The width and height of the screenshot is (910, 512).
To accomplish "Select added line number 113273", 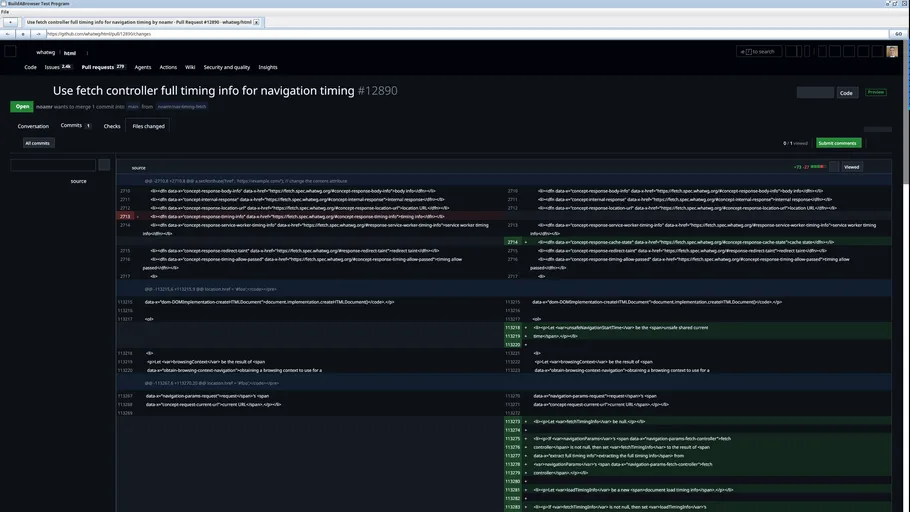I will pyautogui.click(x=512, y=421).
